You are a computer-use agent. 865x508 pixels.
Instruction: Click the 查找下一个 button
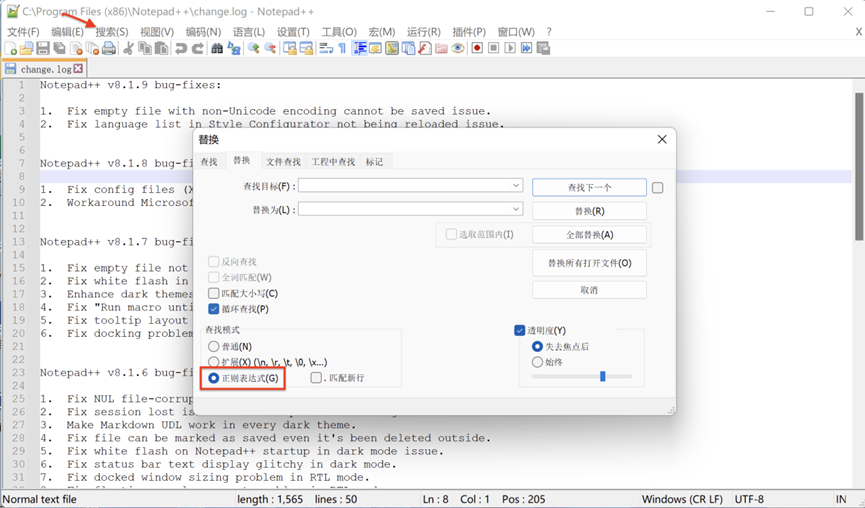pyautogui.click(x=589, y=188)
